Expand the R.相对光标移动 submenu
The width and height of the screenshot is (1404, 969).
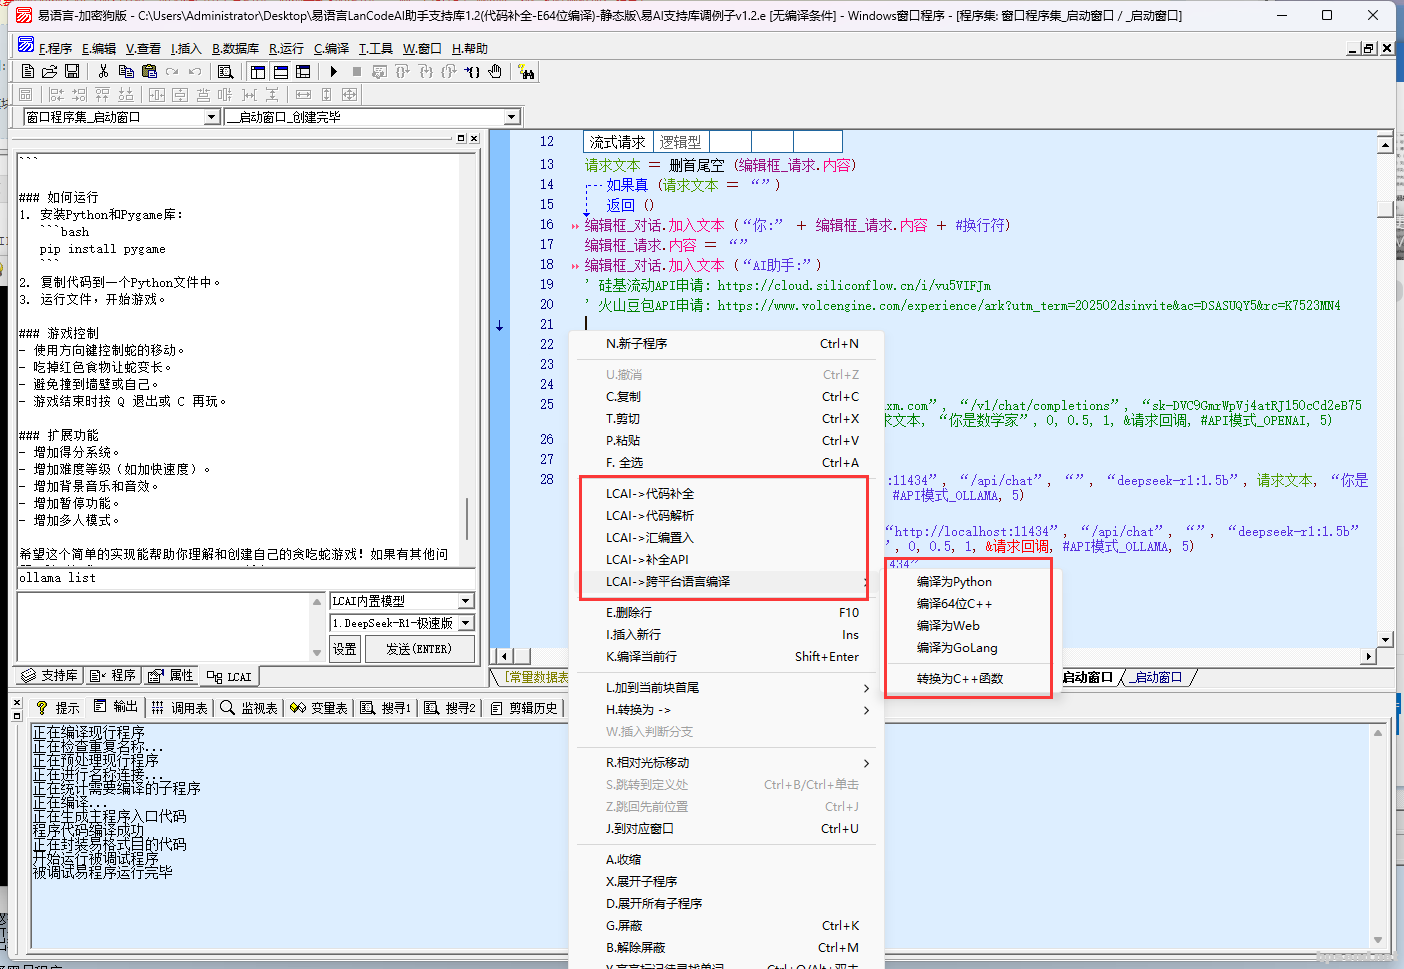(x=727, y=763)
